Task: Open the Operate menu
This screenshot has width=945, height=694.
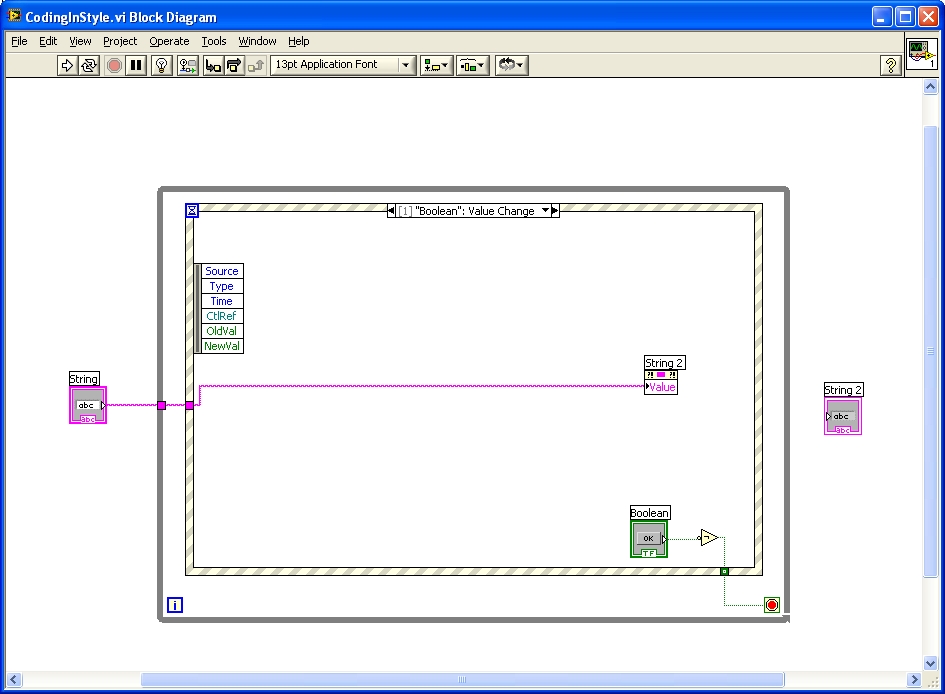Action: click(x=169, y=41)
